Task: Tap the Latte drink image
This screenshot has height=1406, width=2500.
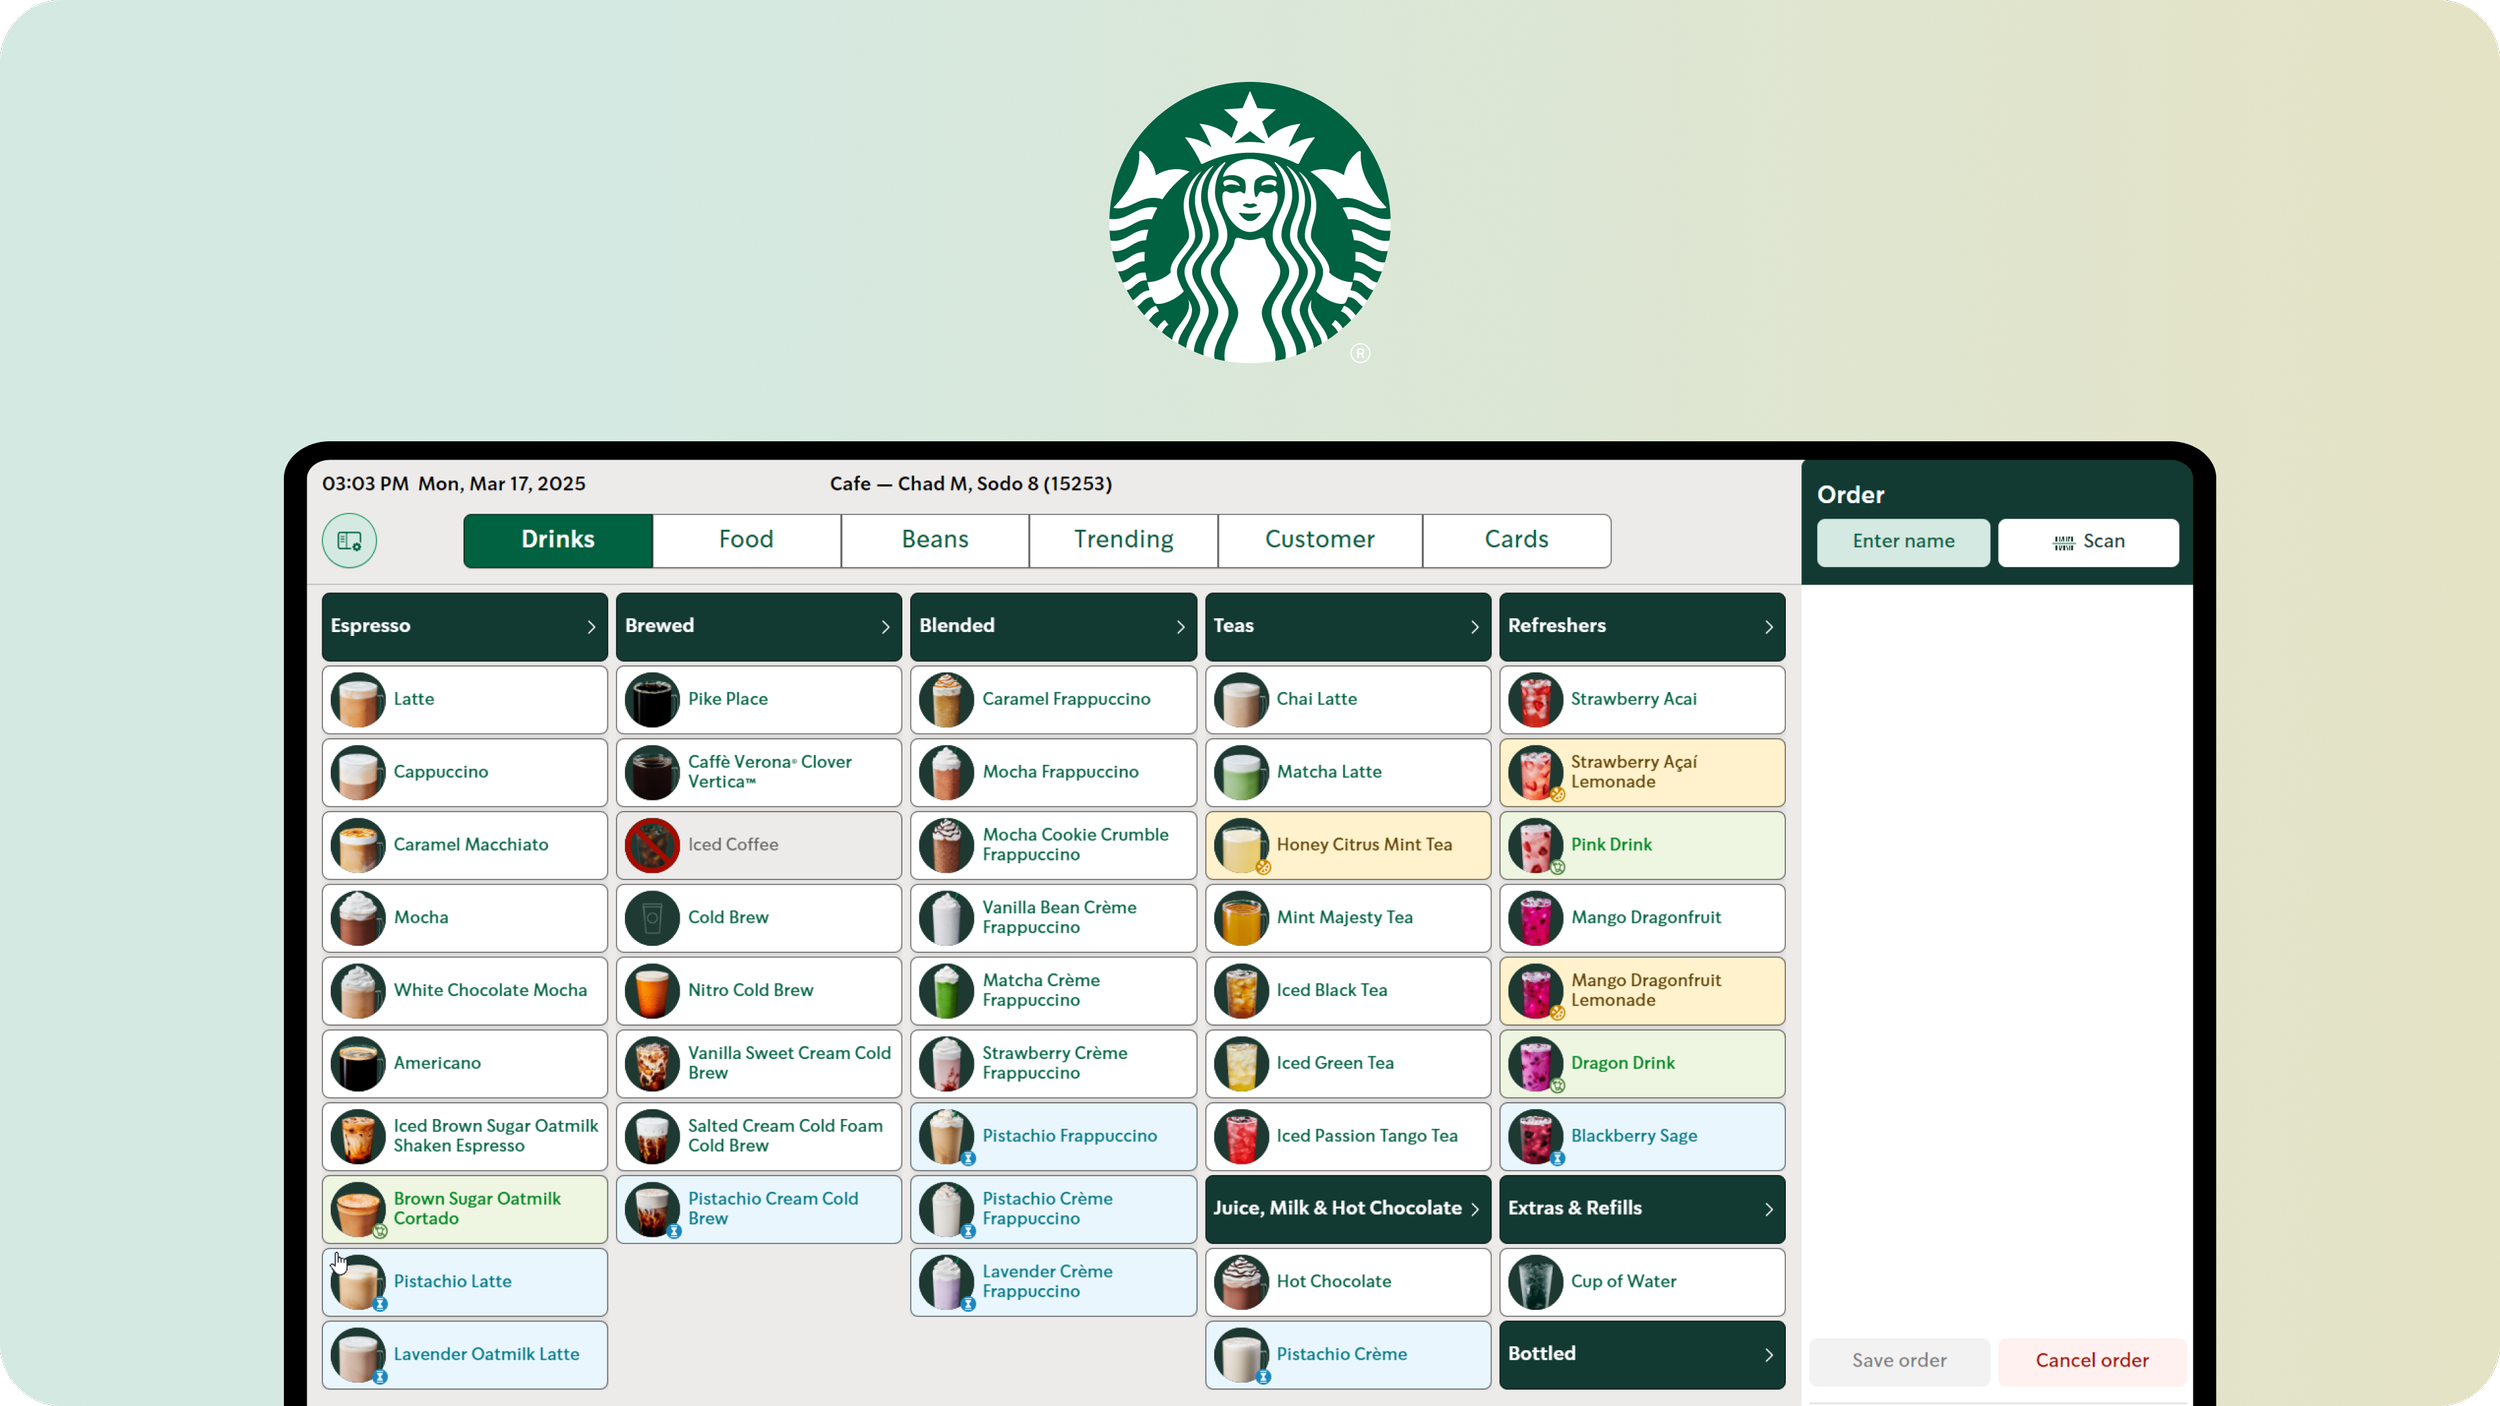Action: [x=358, y=700]
